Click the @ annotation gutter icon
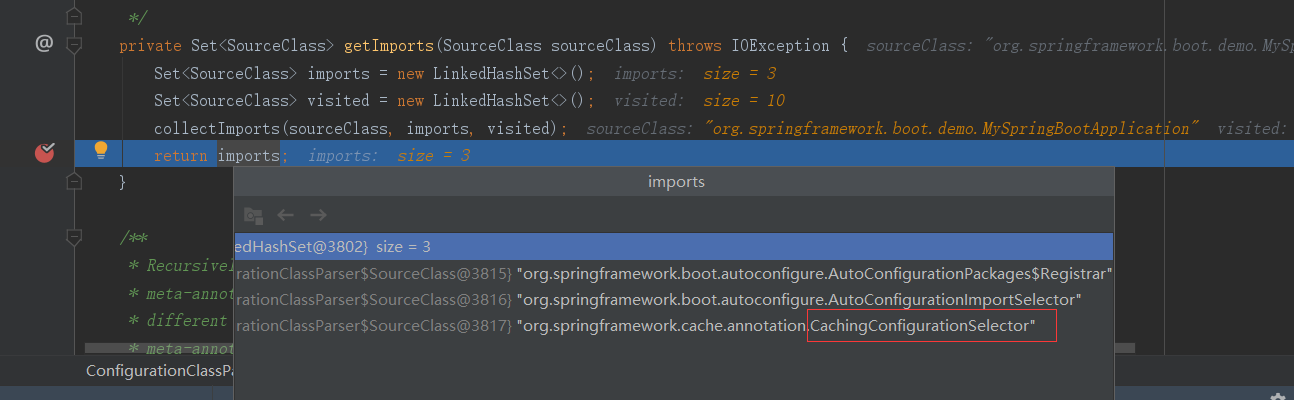Screen dimensions: 1294x400 coord(43,43)
